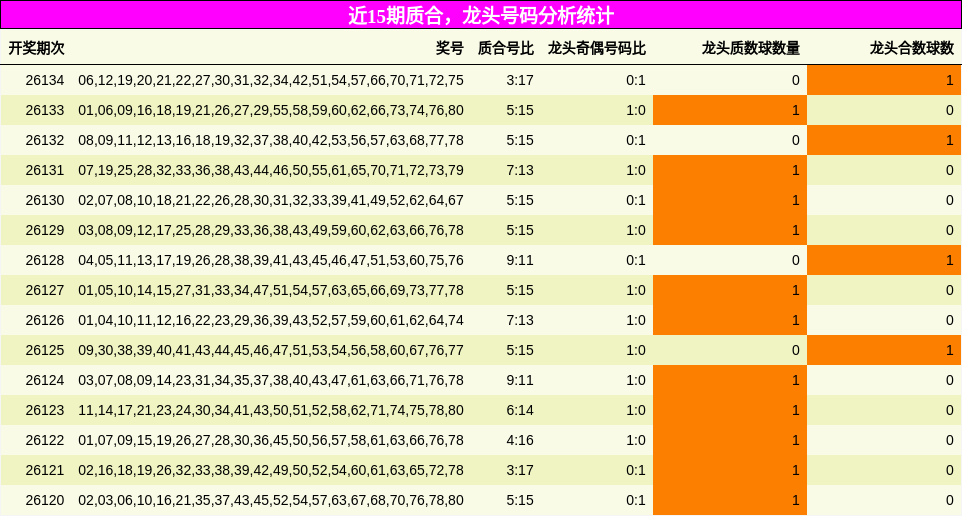Click the composite-count 0 in row 26122

coord(950,441)
